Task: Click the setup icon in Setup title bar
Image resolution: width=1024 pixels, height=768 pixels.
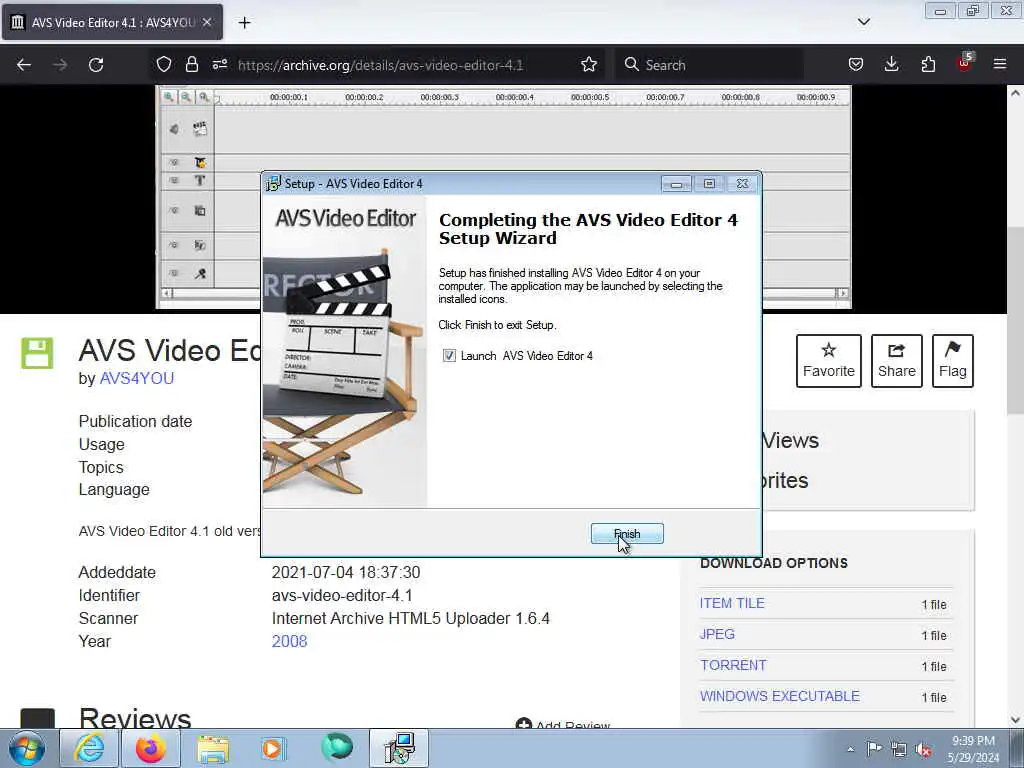Action: click(273, 184)
